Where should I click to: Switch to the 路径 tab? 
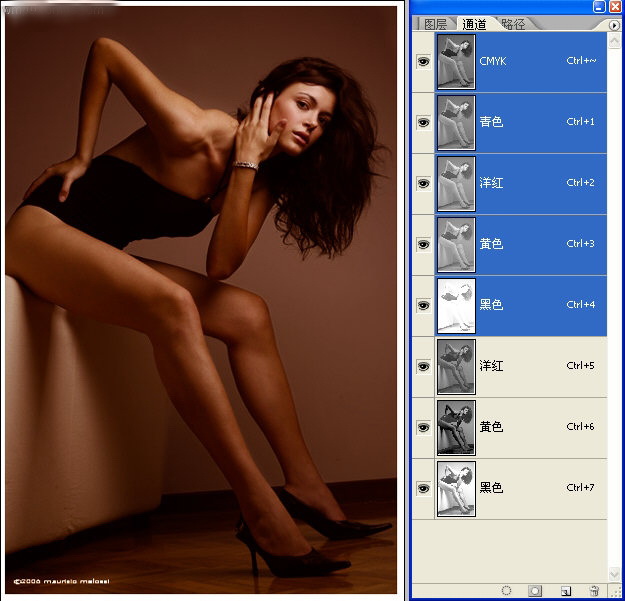pyautogui.click(x=513, y=23)
